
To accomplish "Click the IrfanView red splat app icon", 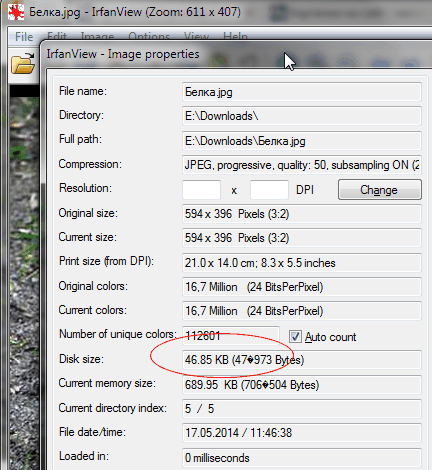I will click(16, 12).
